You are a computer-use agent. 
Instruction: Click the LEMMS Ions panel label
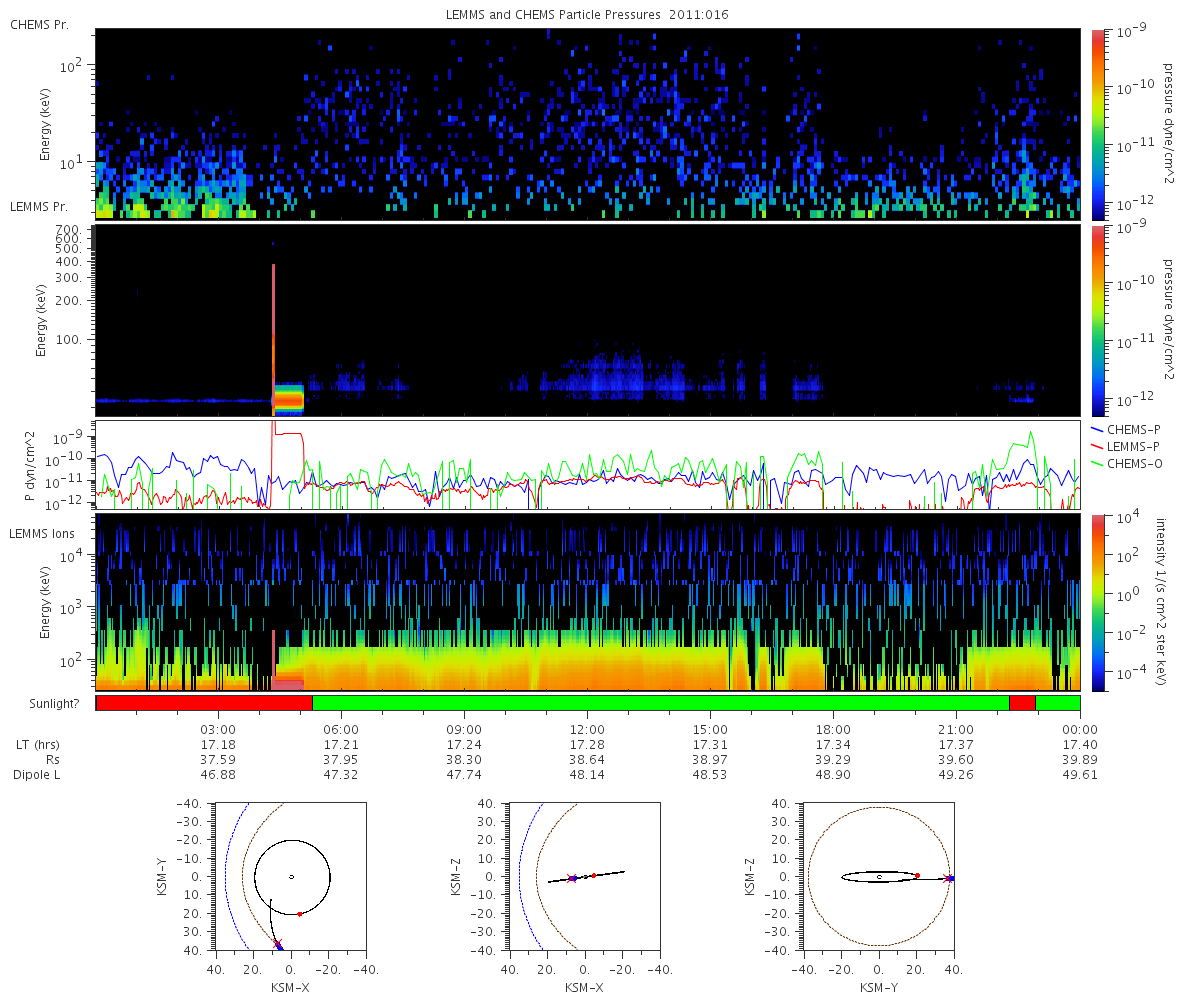click(40, 535)
